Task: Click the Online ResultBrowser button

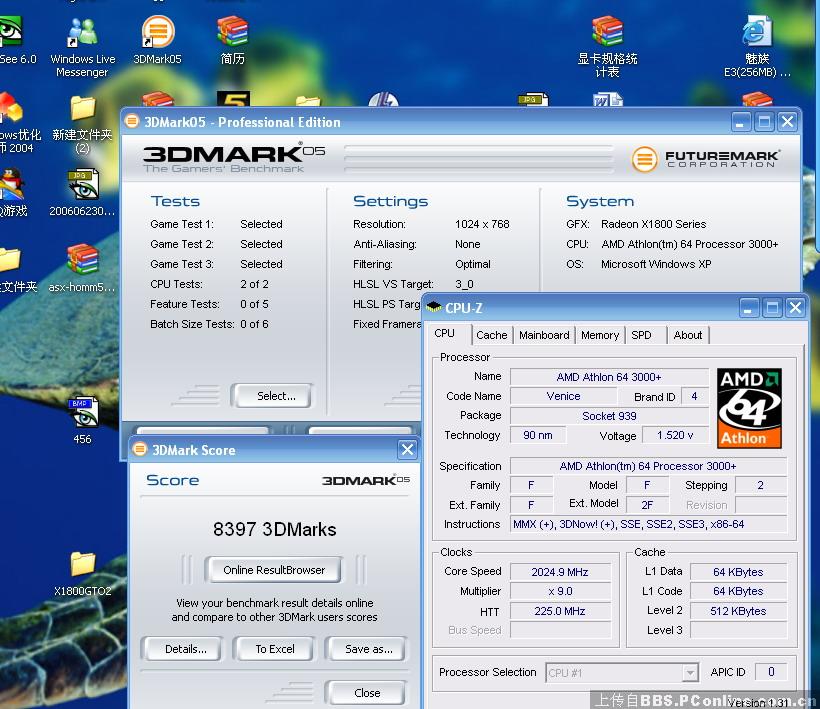Action: [x=274, y=570]
